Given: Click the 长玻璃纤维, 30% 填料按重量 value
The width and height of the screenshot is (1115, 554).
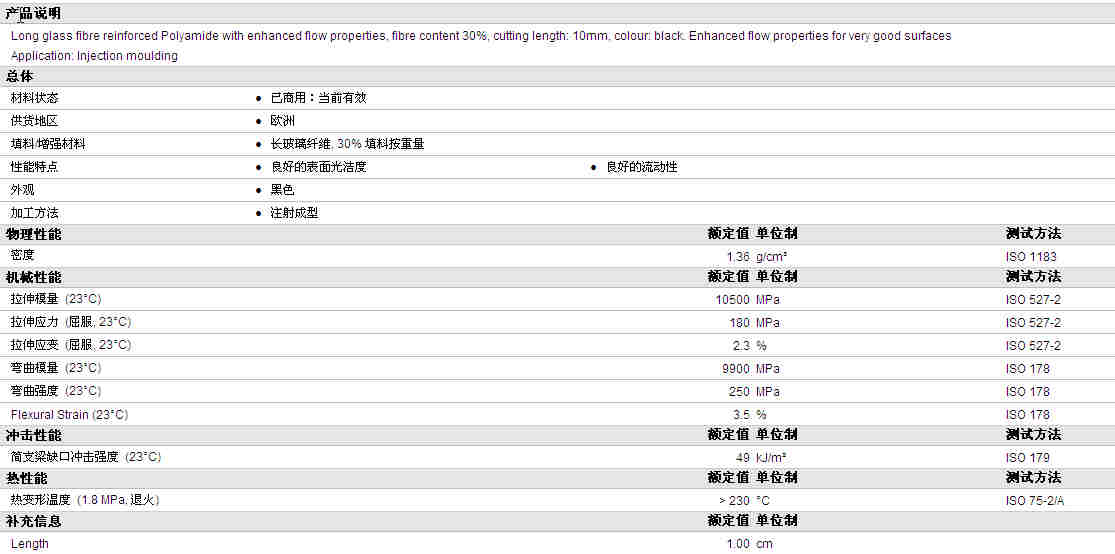Looking at the screenshot, I should click(x=348, y=144).
